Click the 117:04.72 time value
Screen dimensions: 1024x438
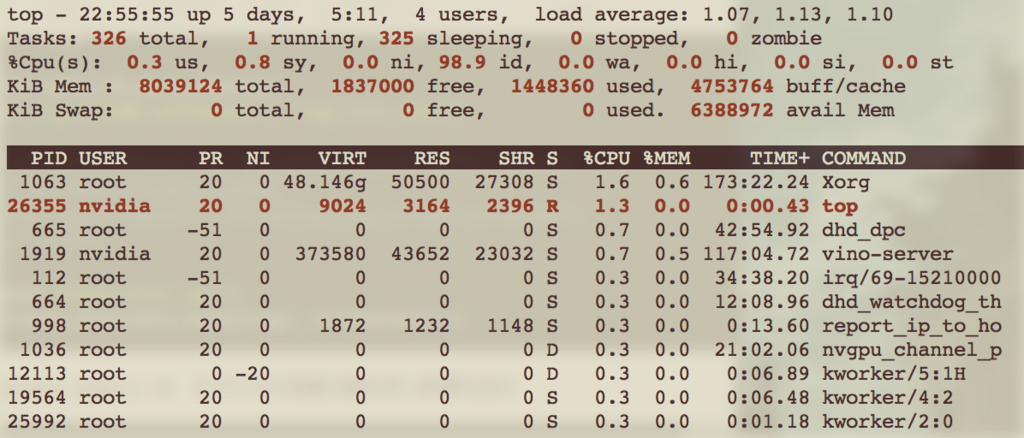[756, 254]
